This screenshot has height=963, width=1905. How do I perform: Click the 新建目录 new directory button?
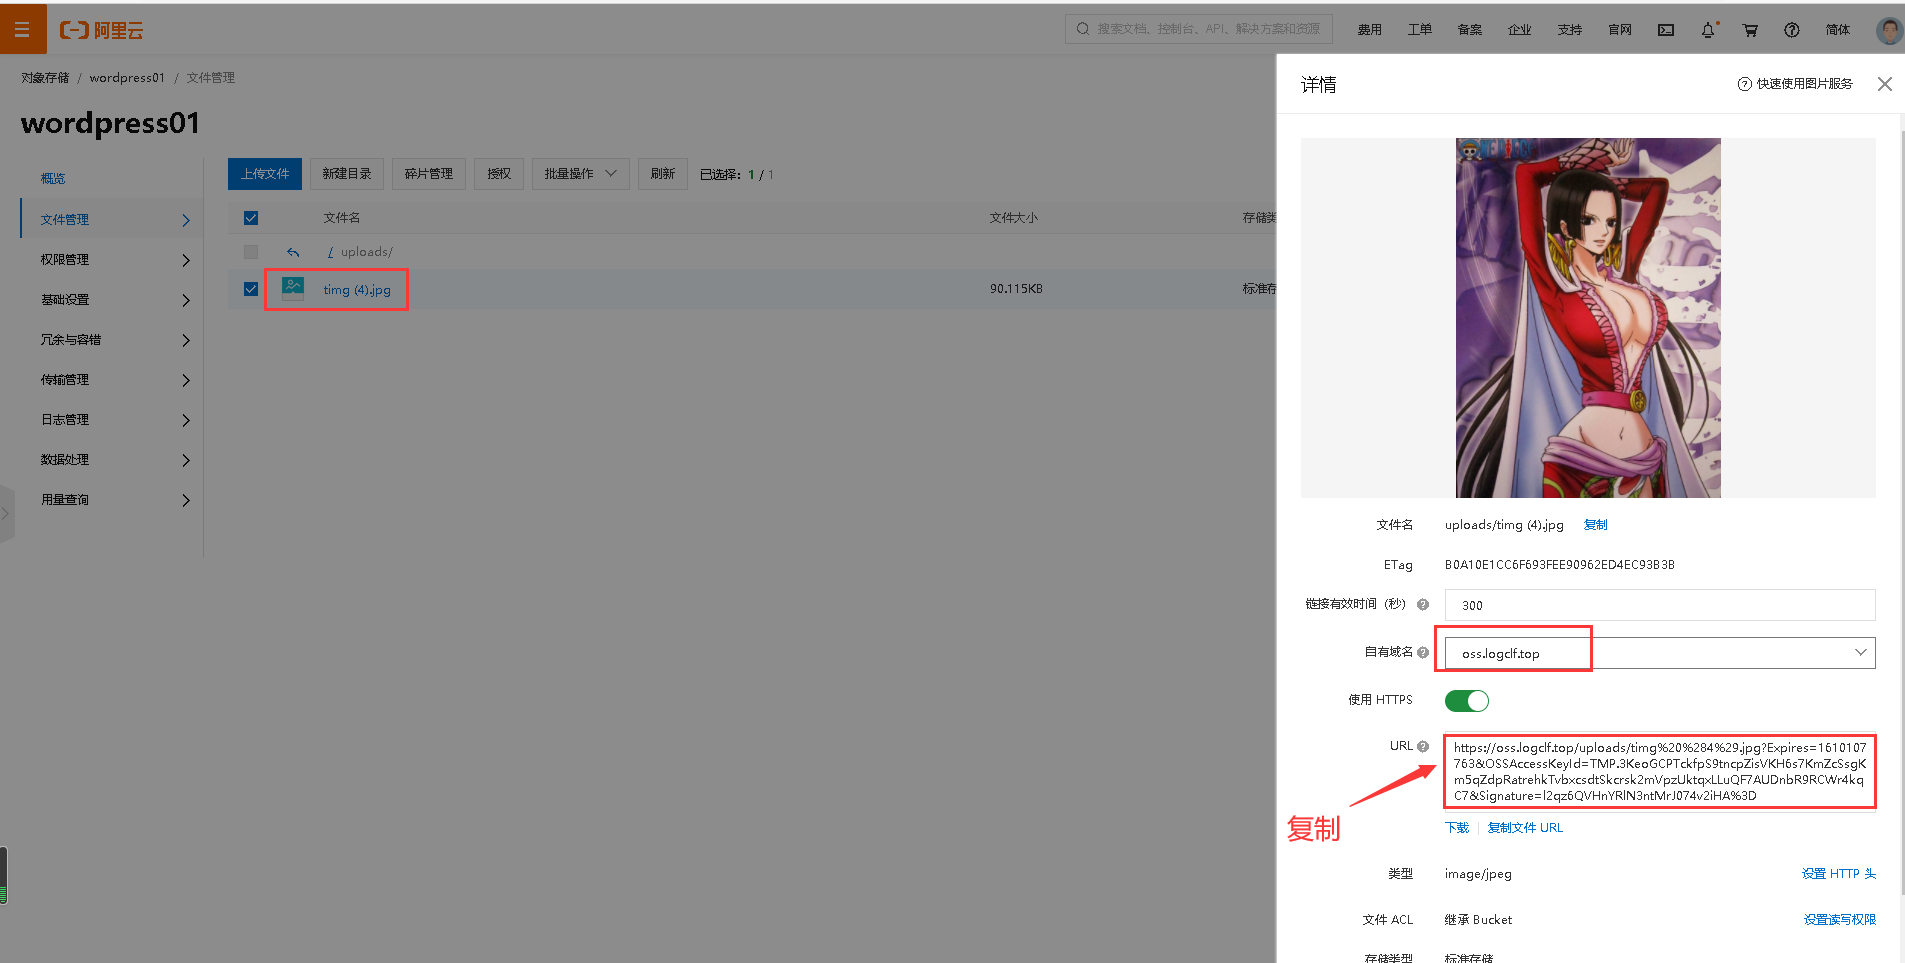coord(347,174)
